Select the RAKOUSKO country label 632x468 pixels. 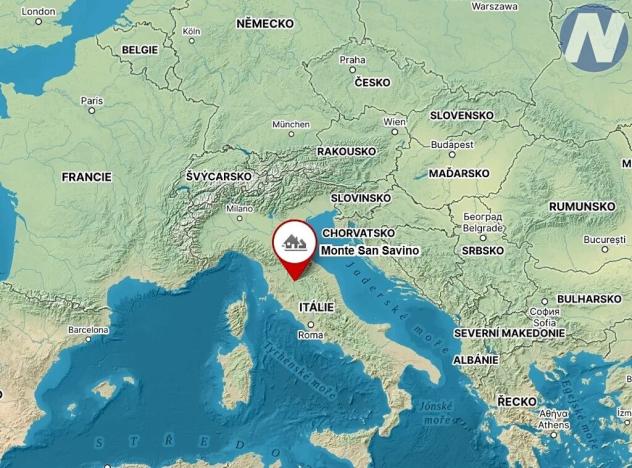click(x=347, y=152)
